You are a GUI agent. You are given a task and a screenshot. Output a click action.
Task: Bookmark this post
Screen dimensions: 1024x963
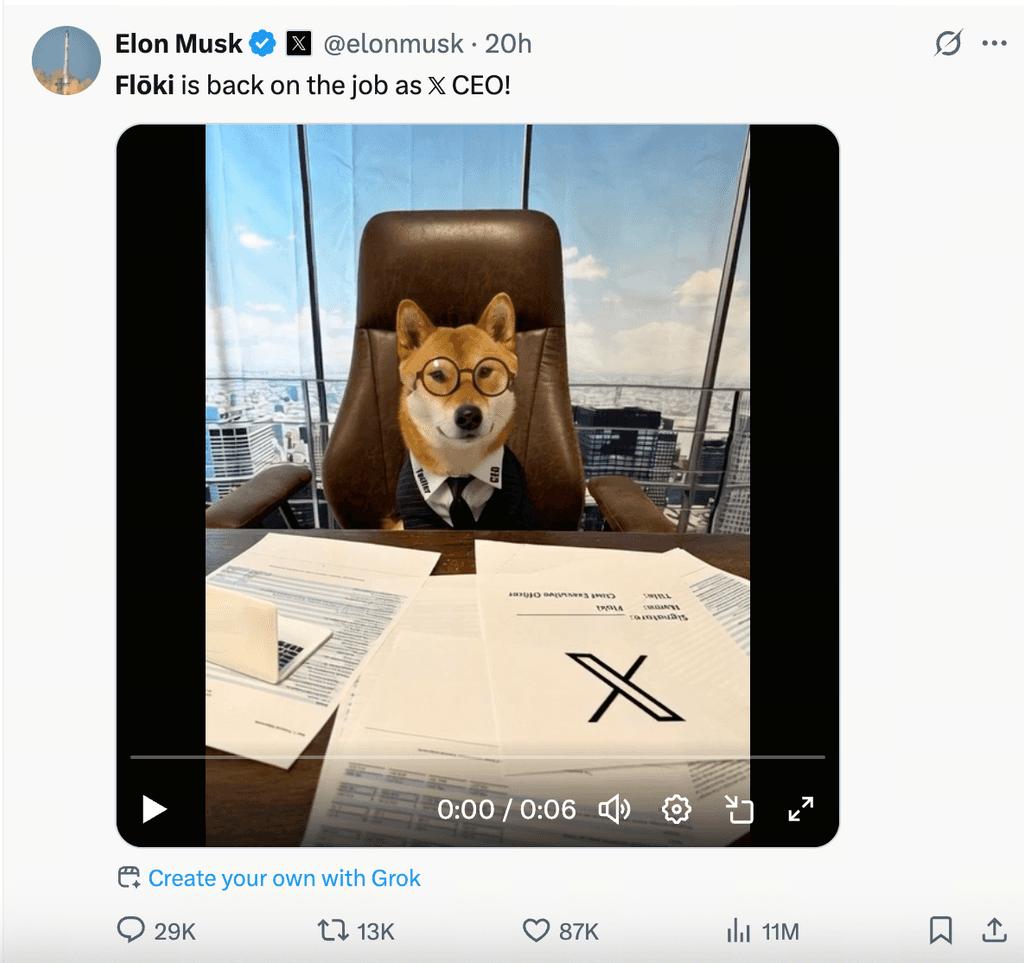(x=941, y=931)
